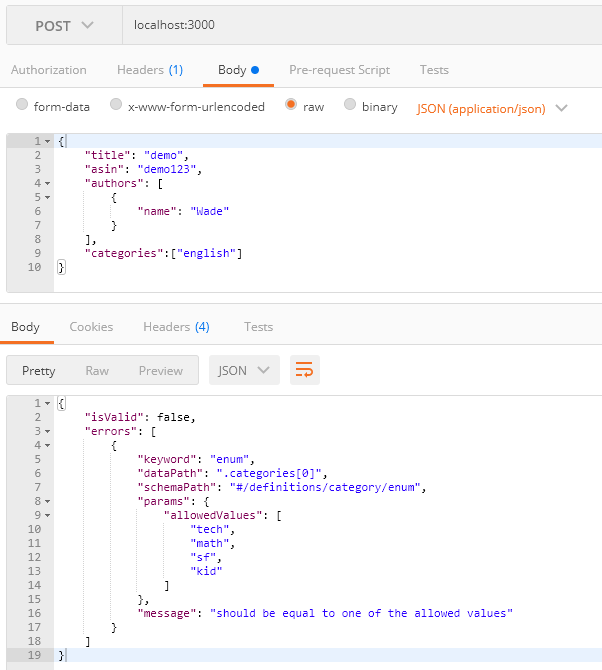Open the Pre-request Script tab
This screenshot has height=670, width=602.
pyautogui.click(x=340, y=70)
